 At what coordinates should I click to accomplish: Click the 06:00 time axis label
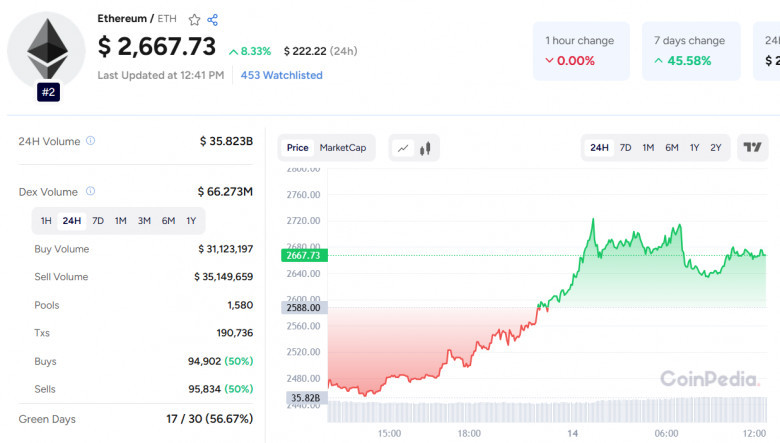(666, 434)
